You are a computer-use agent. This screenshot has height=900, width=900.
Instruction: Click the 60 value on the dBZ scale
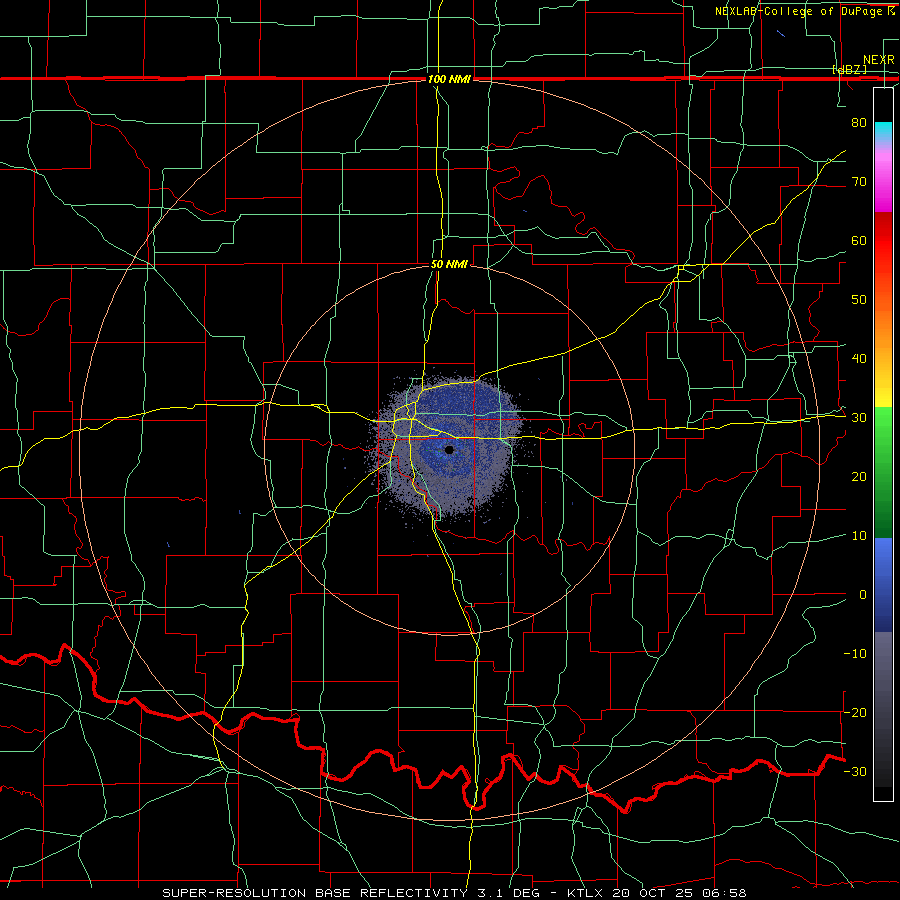point(859,241)
